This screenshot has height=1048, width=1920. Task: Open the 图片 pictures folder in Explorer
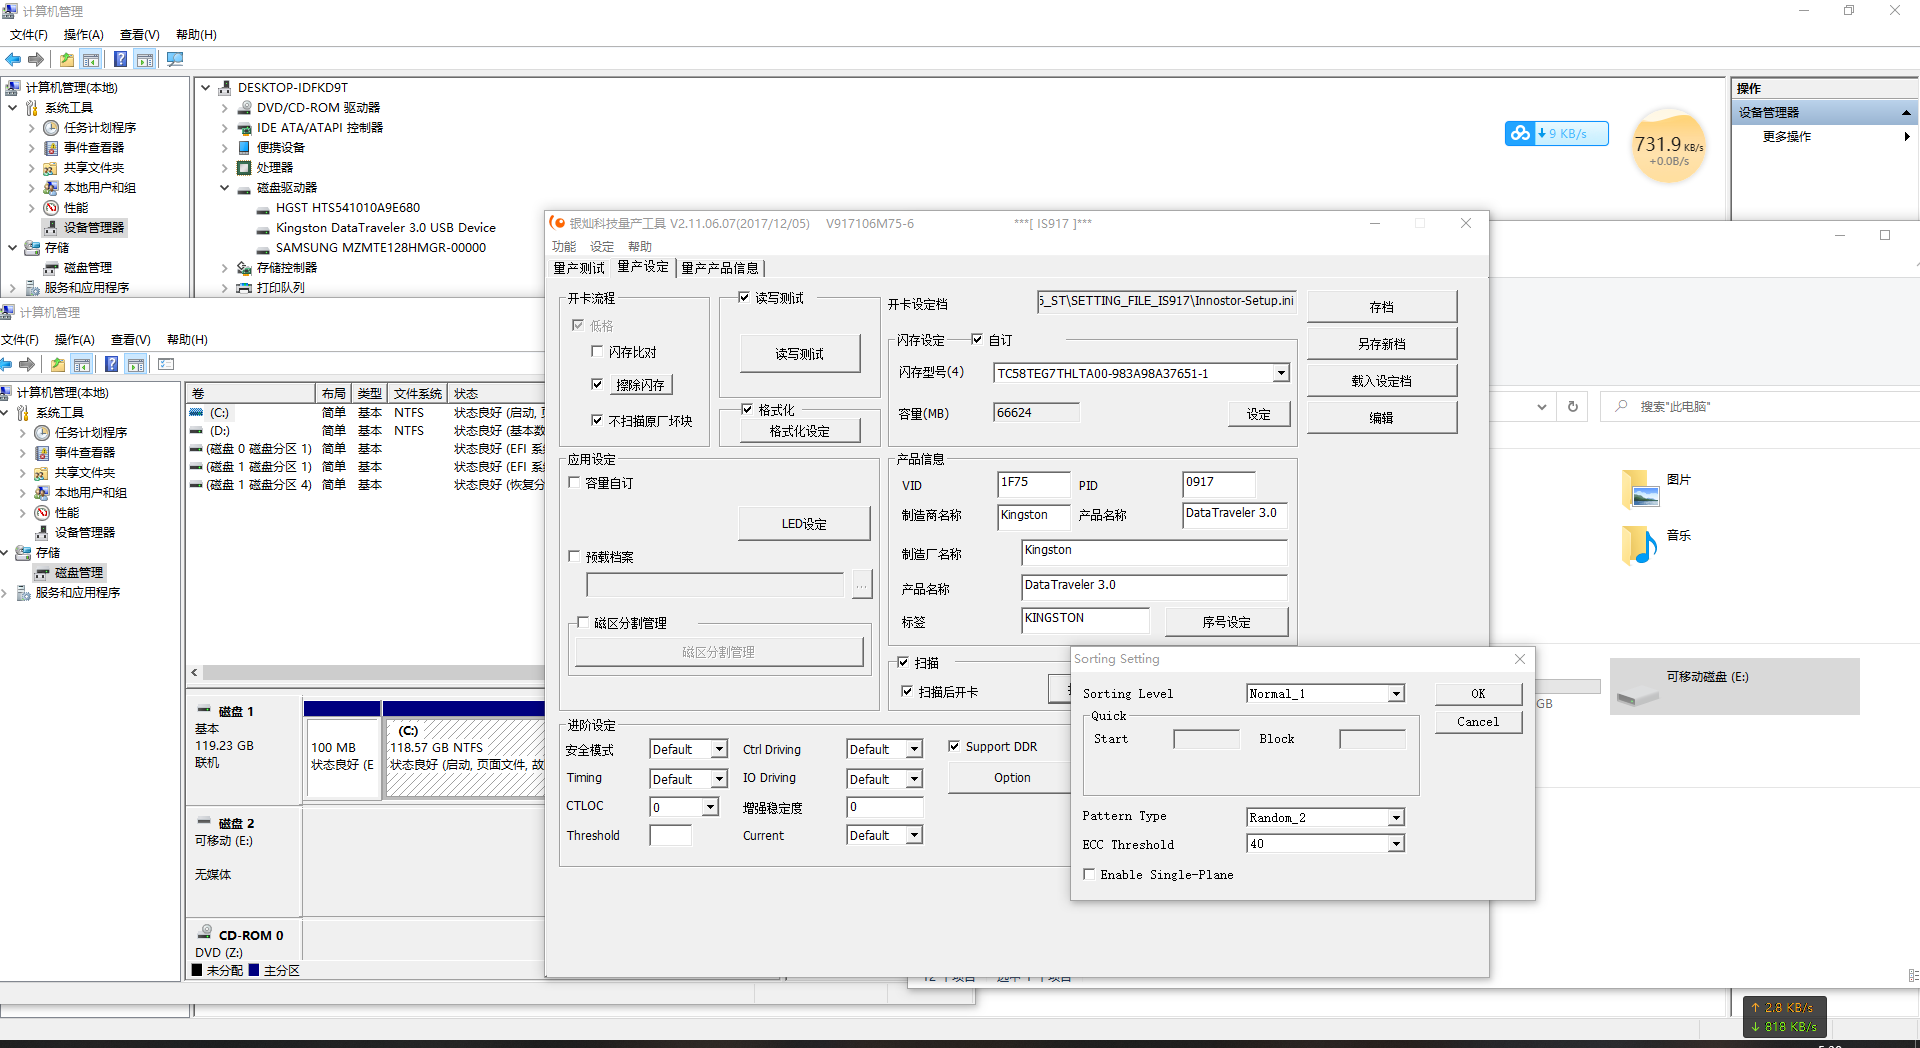(1640, 488)
